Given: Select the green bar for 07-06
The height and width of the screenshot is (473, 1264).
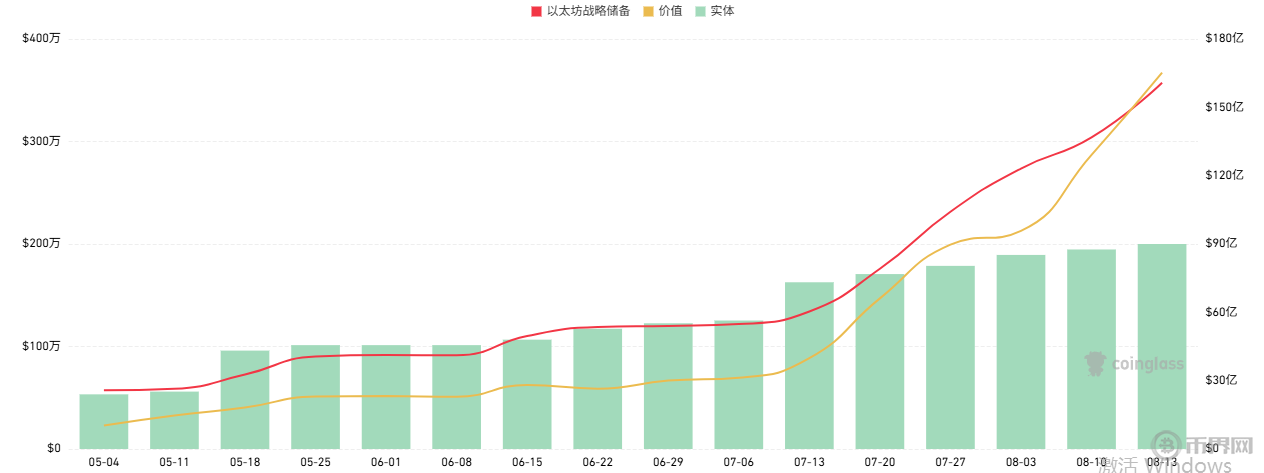Looking at the screenshot, I should 739,384.
